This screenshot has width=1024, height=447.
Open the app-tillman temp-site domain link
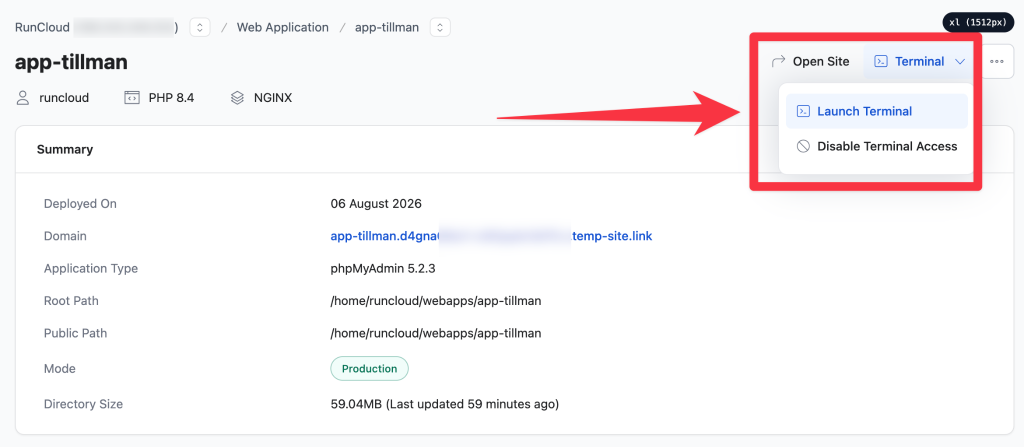[491, 236]
